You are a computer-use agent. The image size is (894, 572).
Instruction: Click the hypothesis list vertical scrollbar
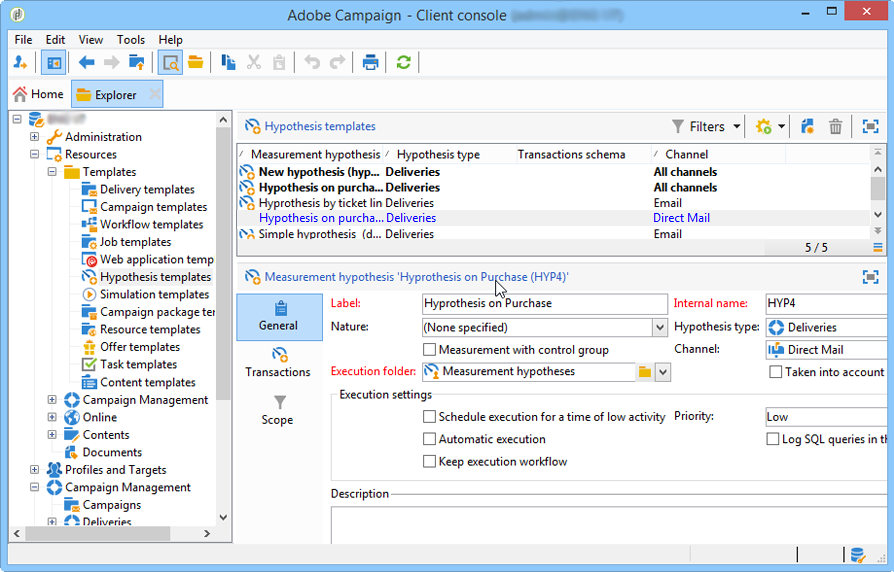pos(877,190)
